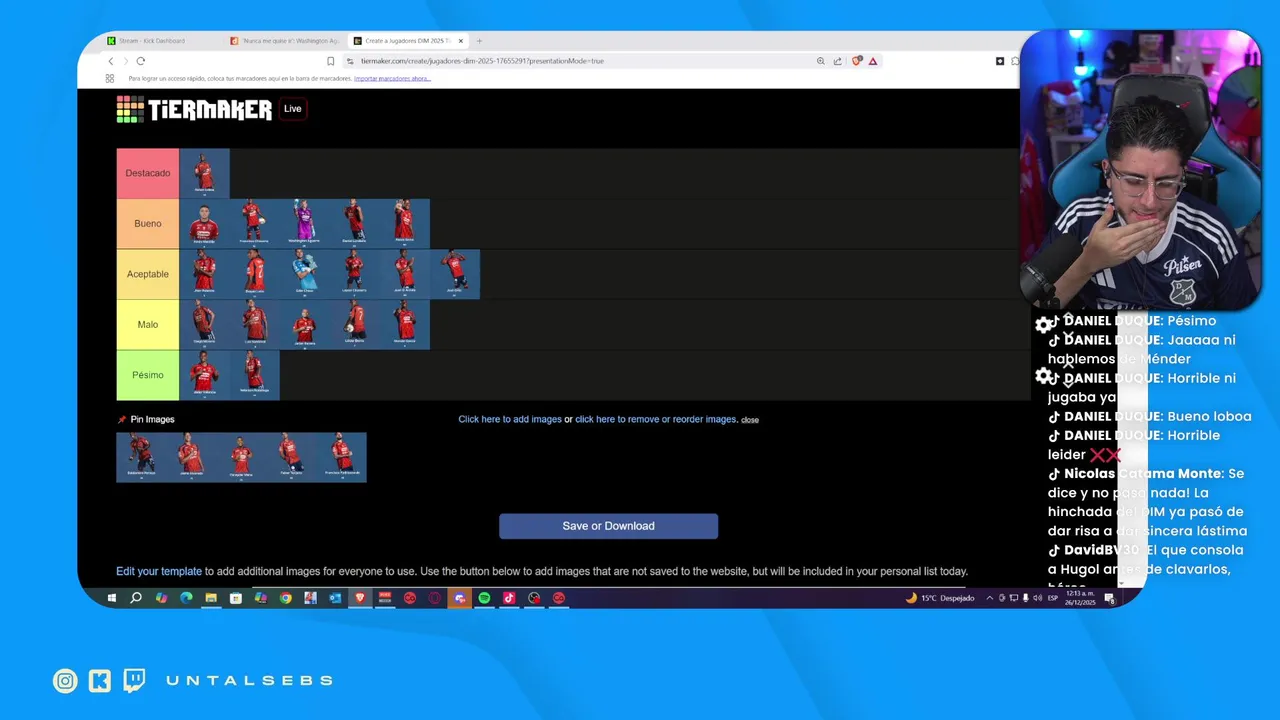
Task: Pick the first player card in Aceptable row
Action: point(204,274)
